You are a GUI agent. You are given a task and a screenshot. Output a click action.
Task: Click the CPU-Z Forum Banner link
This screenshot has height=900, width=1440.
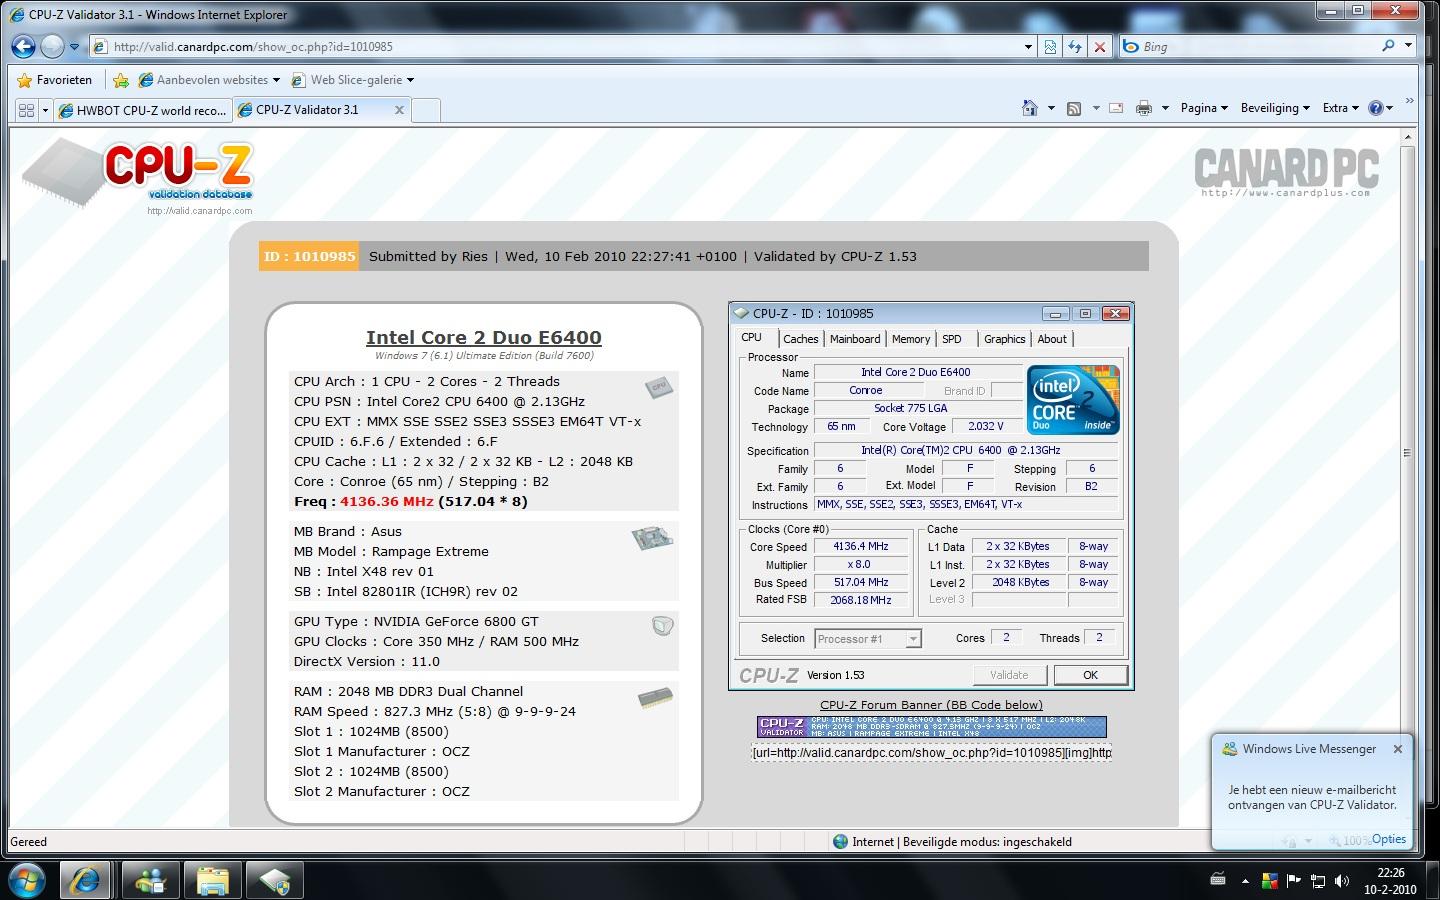931,705
